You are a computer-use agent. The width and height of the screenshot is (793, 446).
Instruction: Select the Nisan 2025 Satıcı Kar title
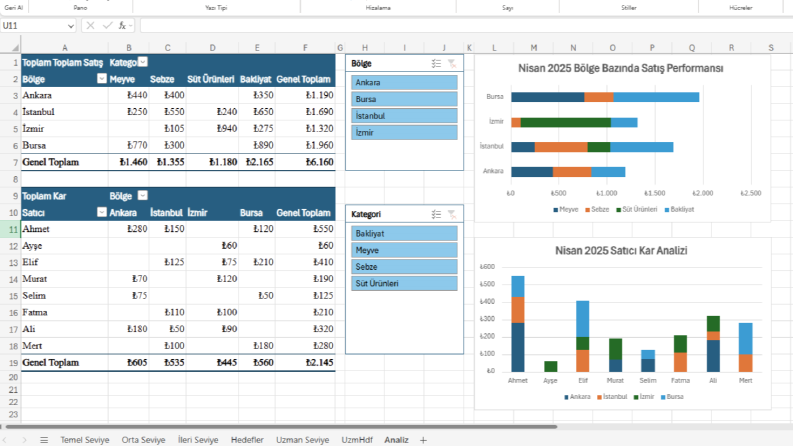(621, 250)
